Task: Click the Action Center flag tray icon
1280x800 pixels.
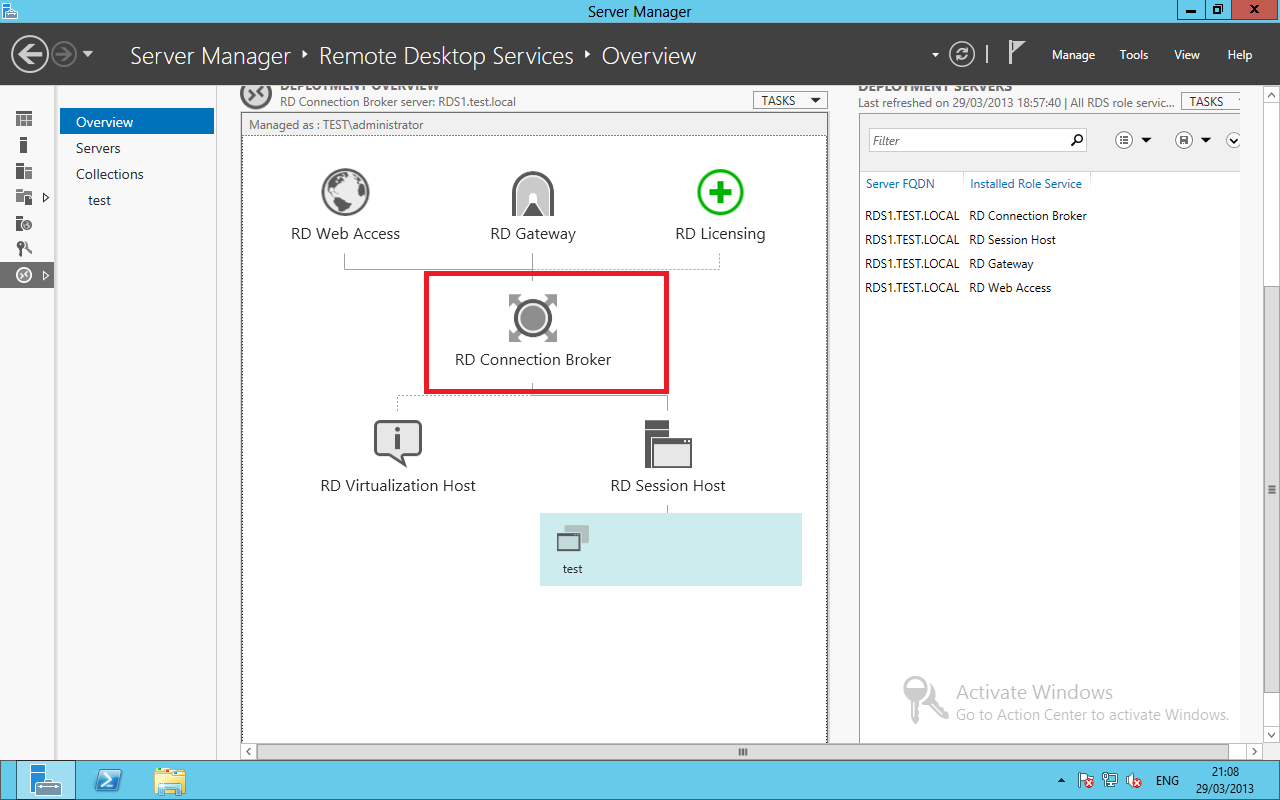Action: 1086,780
